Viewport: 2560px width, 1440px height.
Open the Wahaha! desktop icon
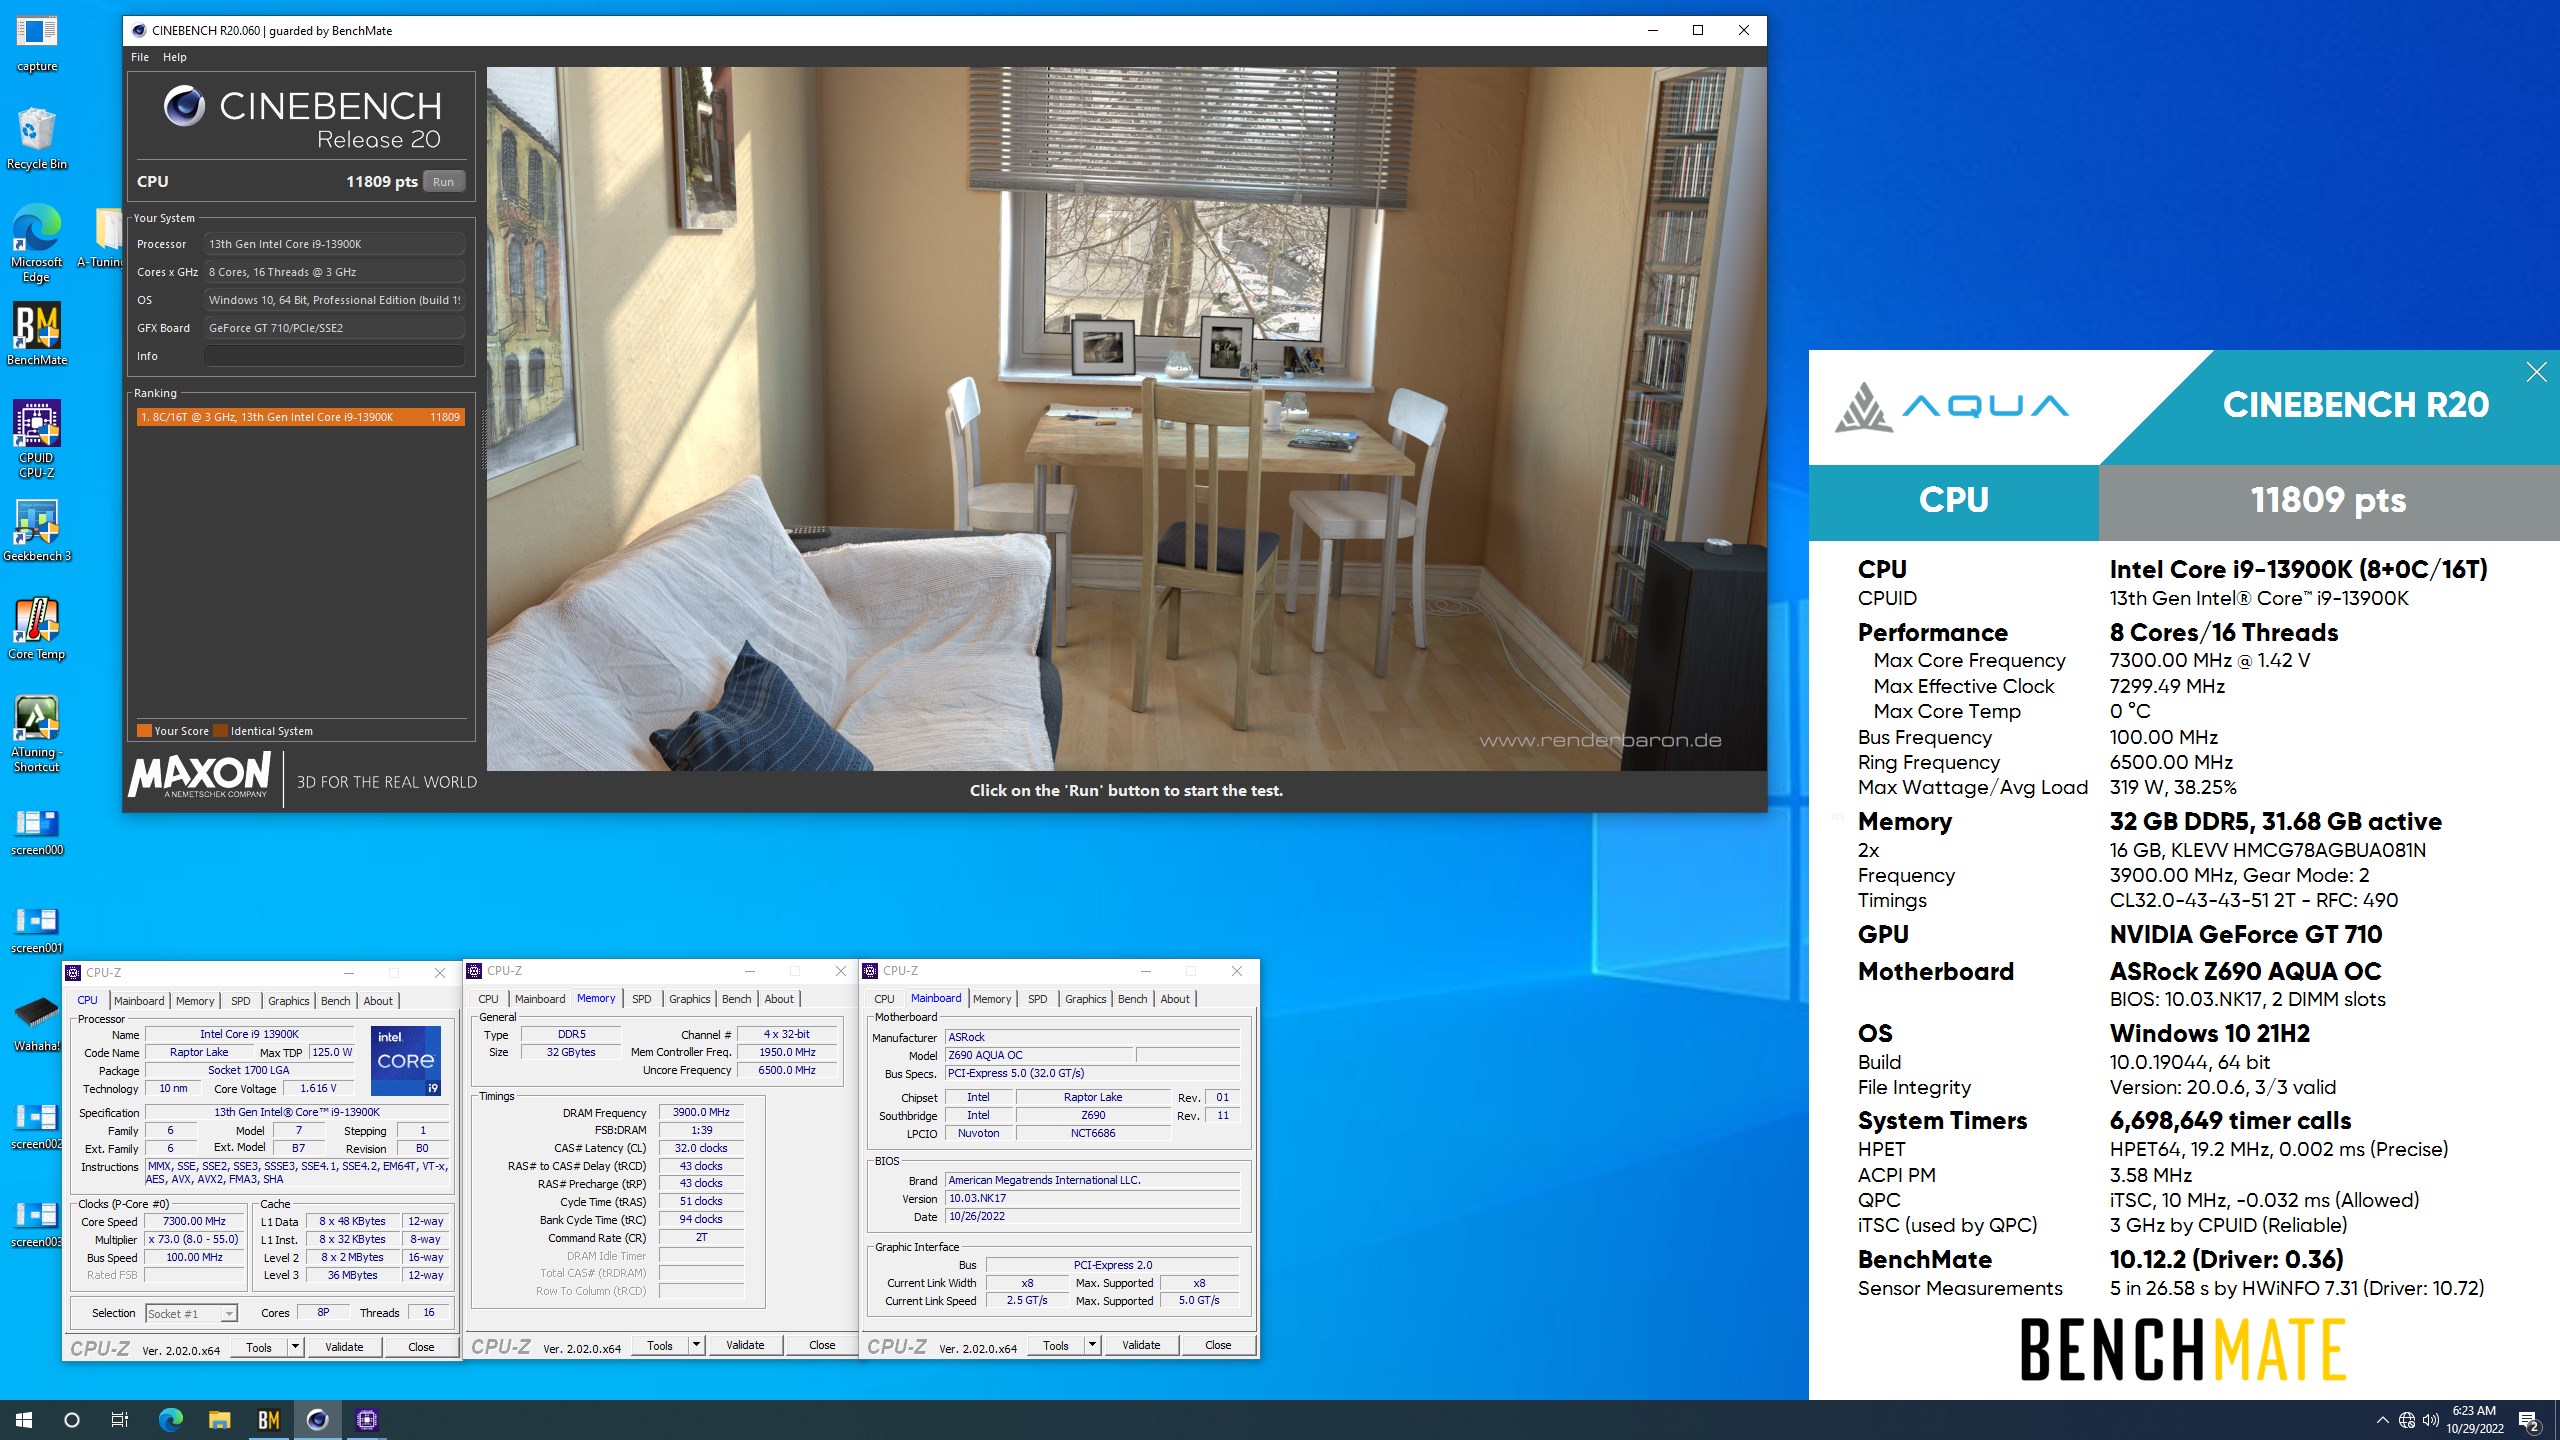click(x=37, y=1023)
